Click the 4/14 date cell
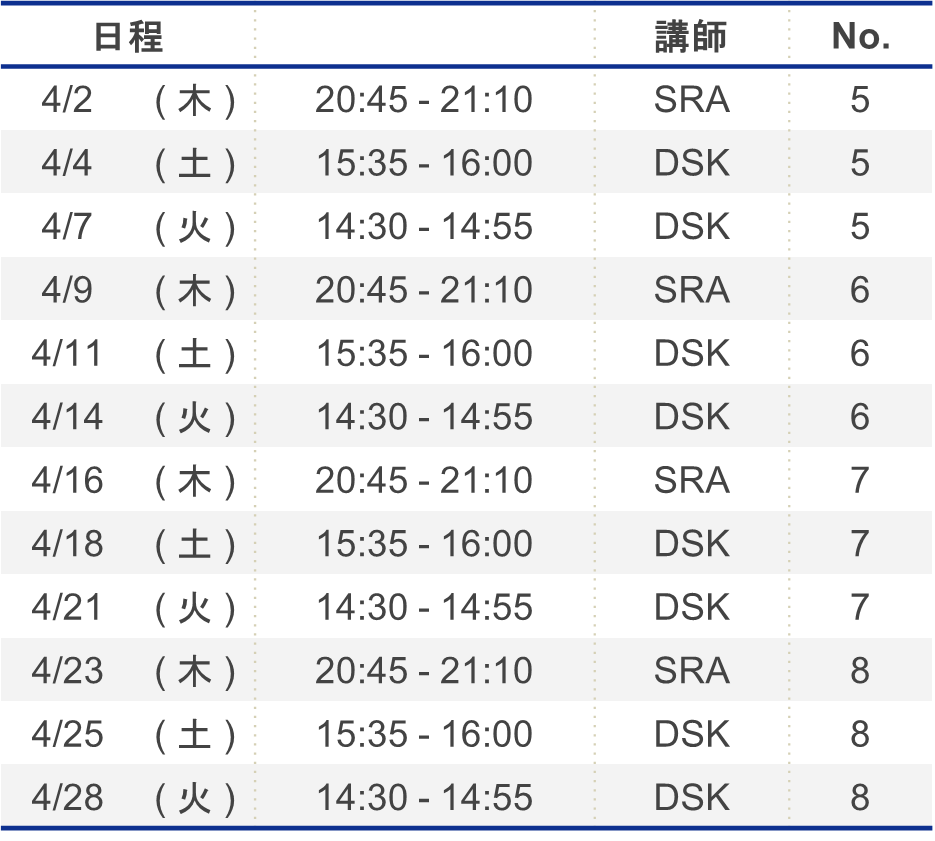935x841 pixels. [x=67, y=417]
